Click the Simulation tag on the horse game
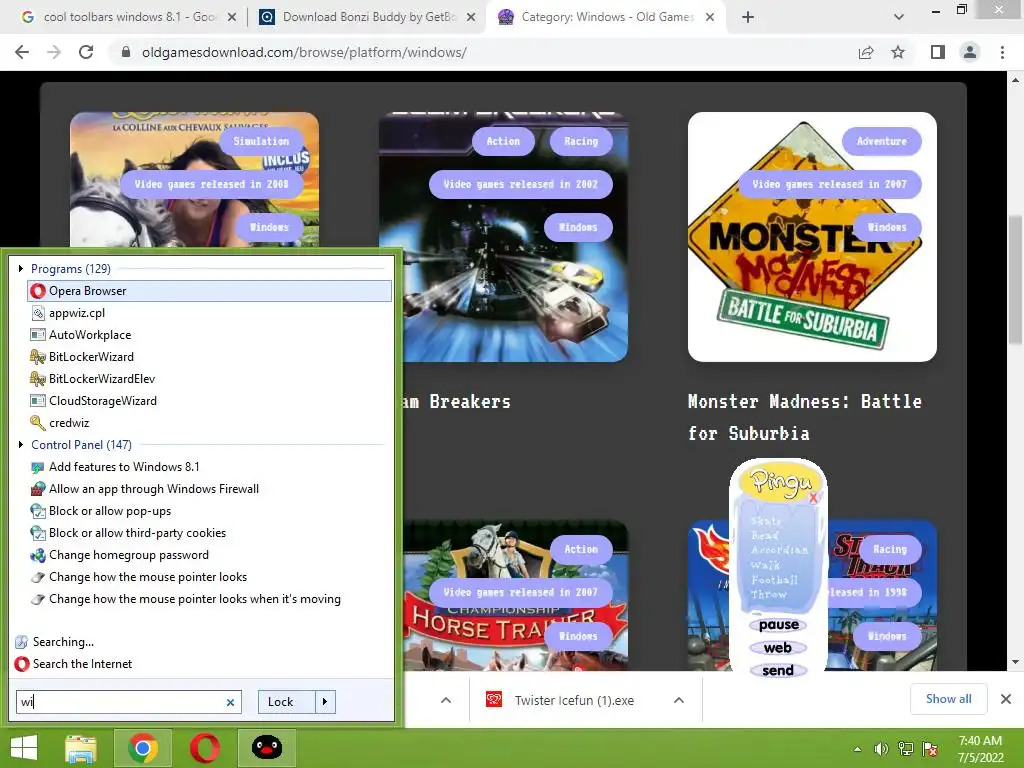This screenshot has height=768, width=1024. (261, 141)
